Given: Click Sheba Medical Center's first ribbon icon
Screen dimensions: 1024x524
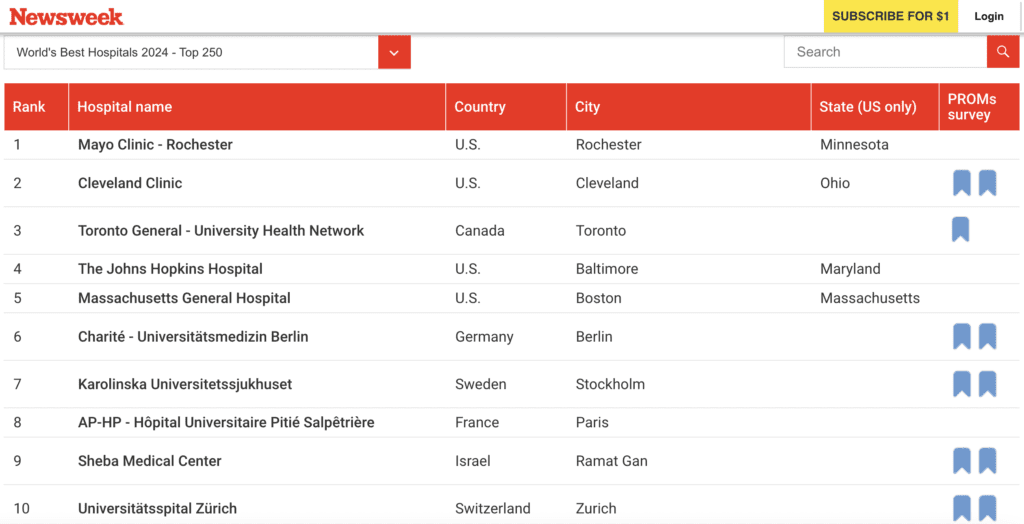Looking at the screenshot, I should coord(961,461).
